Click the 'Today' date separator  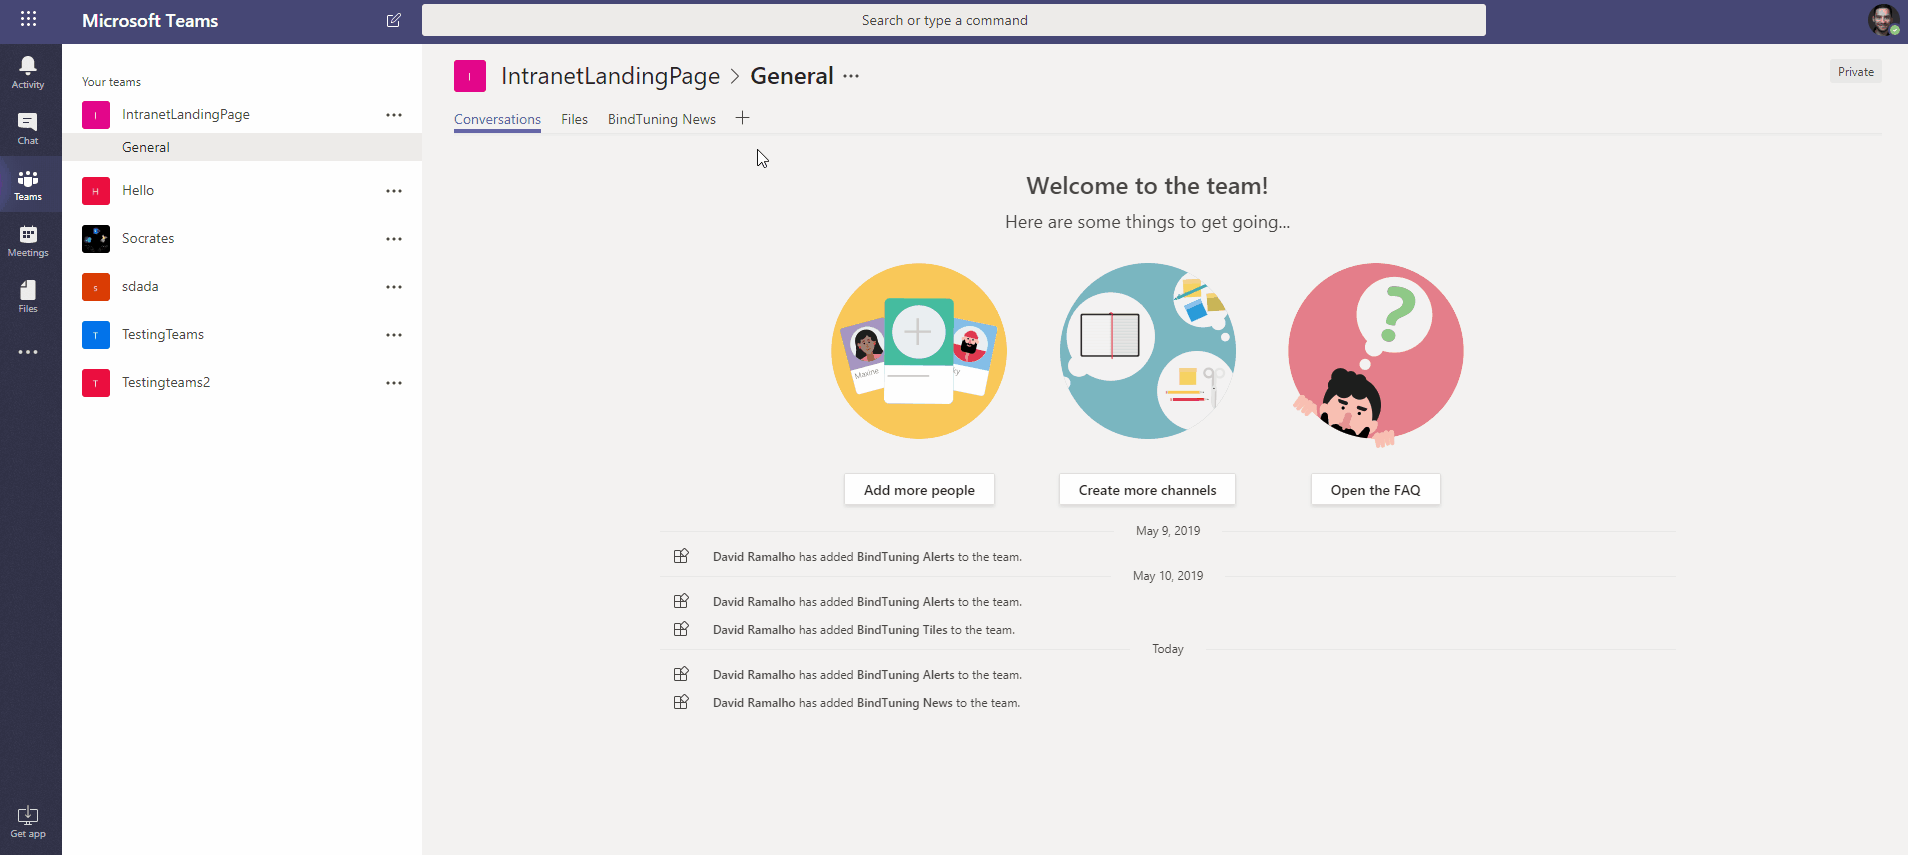(x=1168, y=649)
